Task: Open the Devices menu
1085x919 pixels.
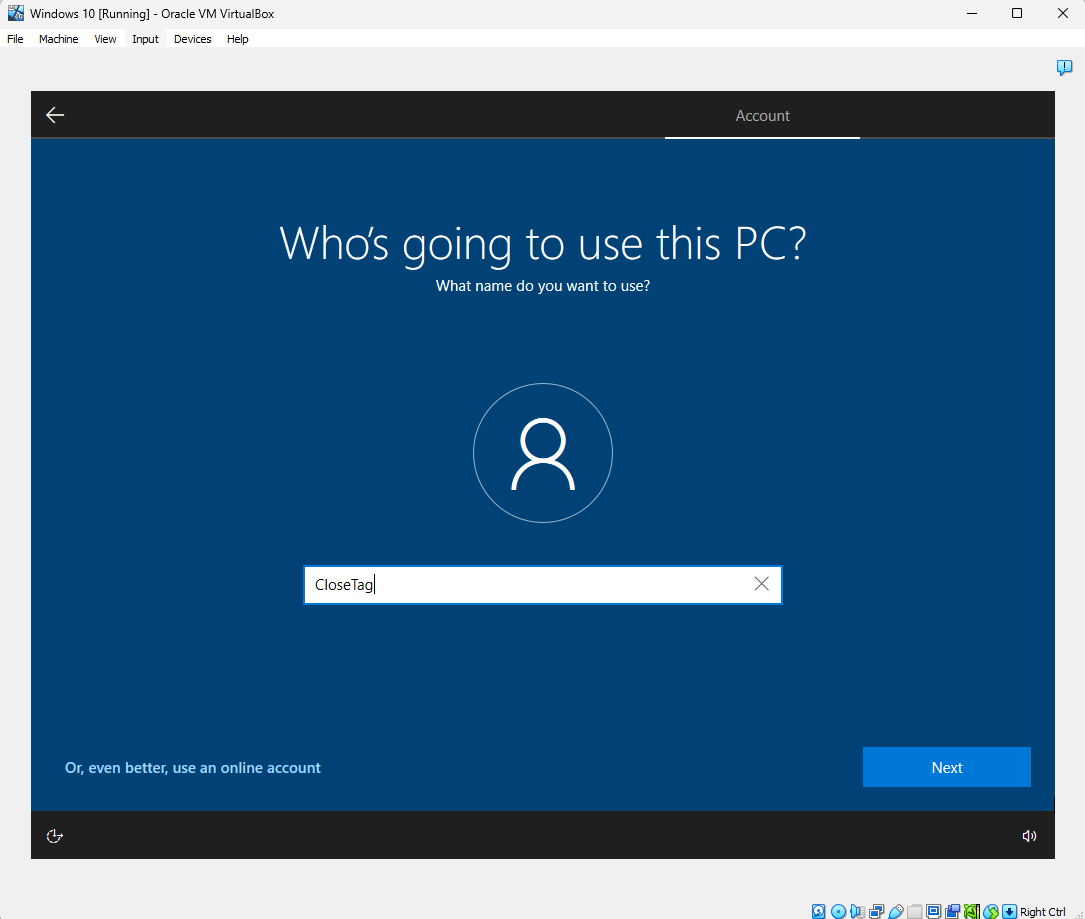Action: [x=192, y=39]
